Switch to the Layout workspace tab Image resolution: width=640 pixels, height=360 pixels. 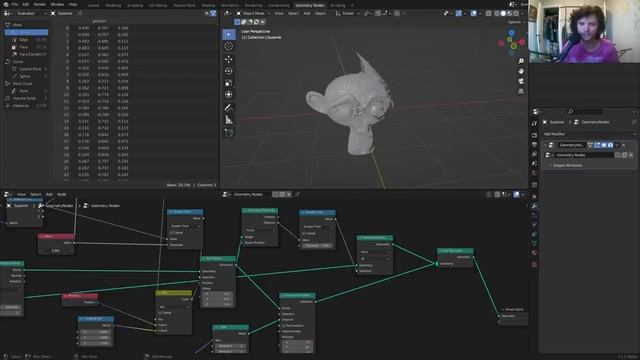[93, 5]
